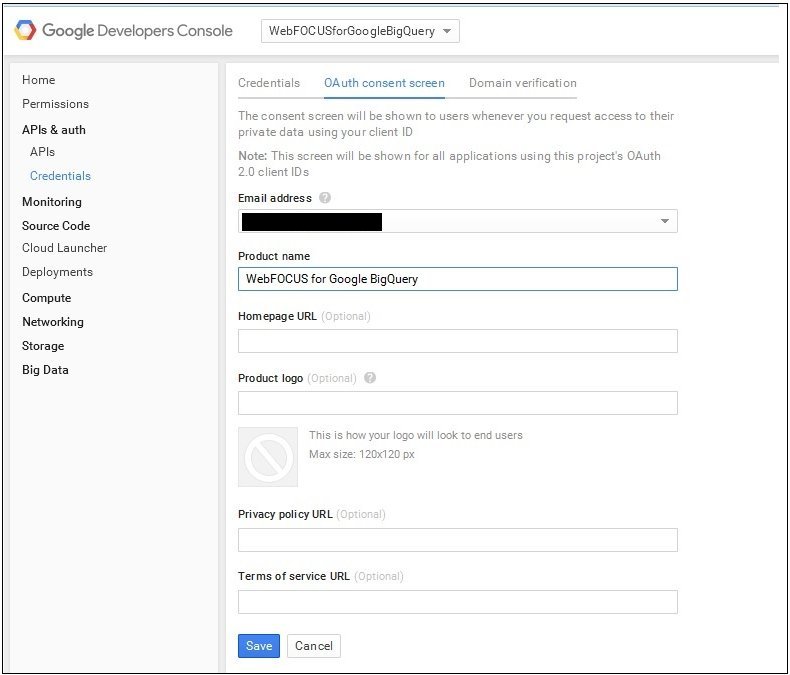790x675 pixels.
Task: Click the Terms of service URL field
Action: pos(457,602)
